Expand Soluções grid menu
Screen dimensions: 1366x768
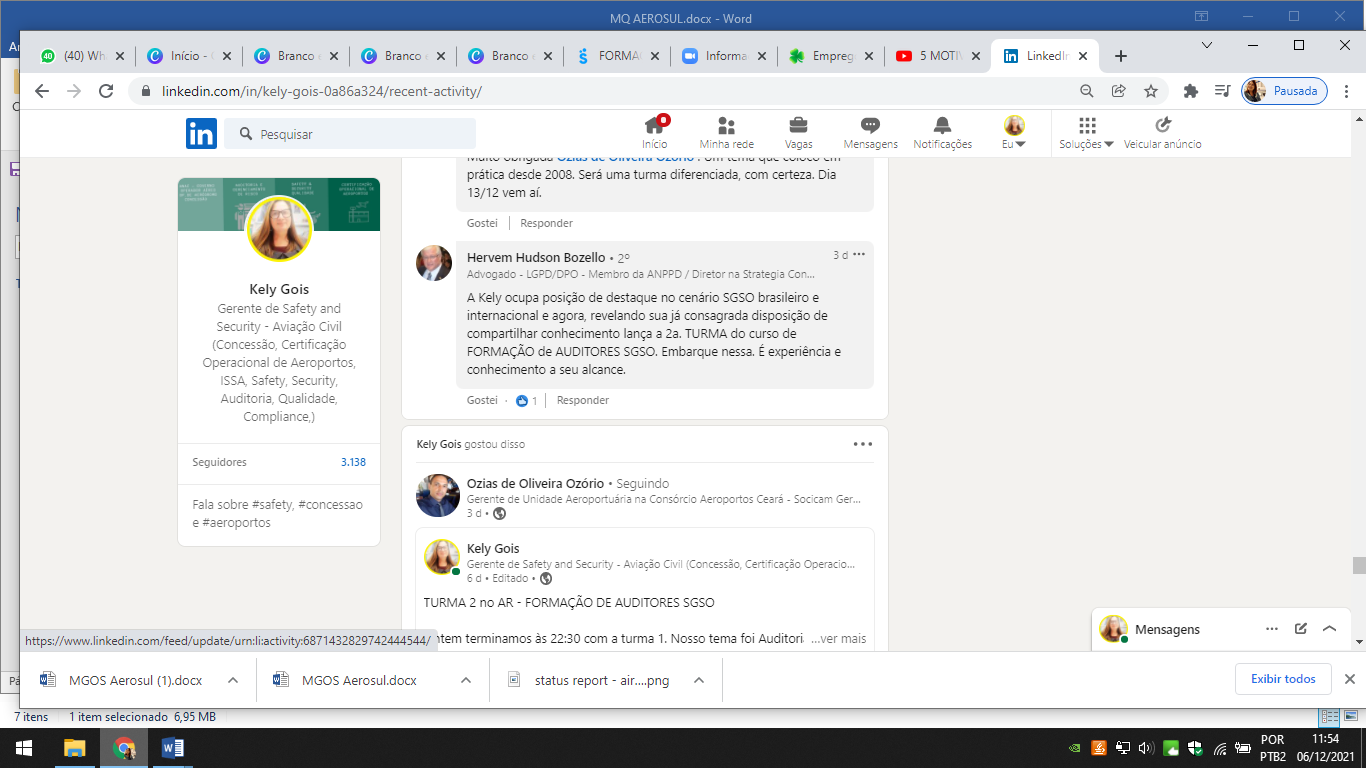[x=1087, y=133]
